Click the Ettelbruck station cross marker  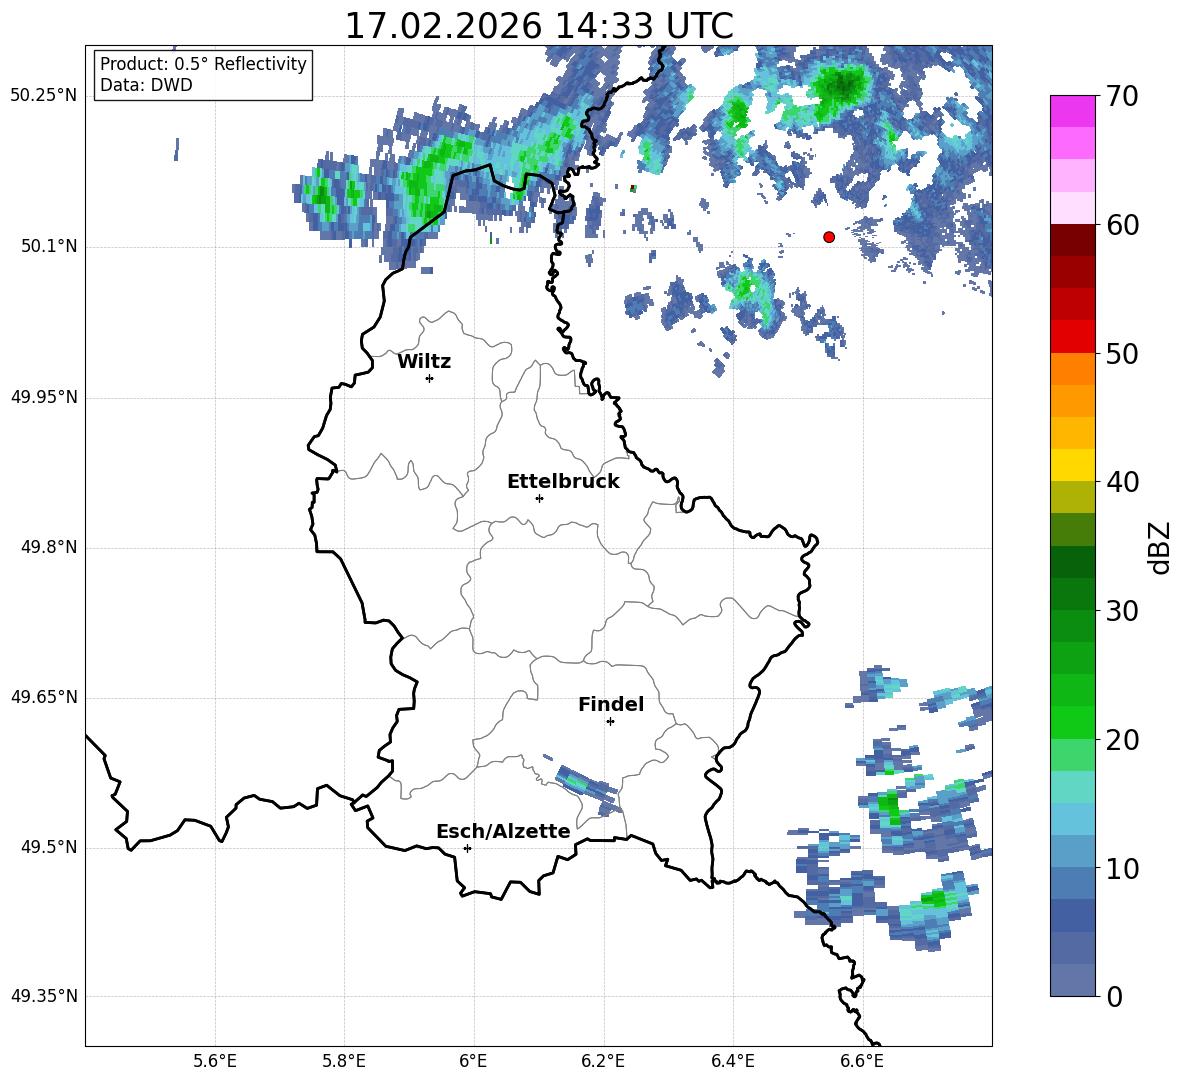pyautogui.click(x=539, y=498)
